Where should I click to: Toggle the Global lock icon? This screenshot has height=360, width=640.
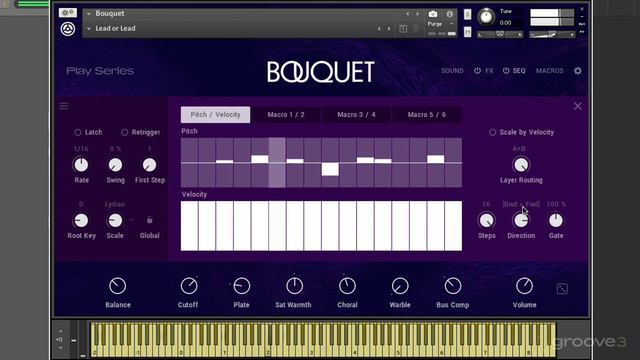(149, 220)
